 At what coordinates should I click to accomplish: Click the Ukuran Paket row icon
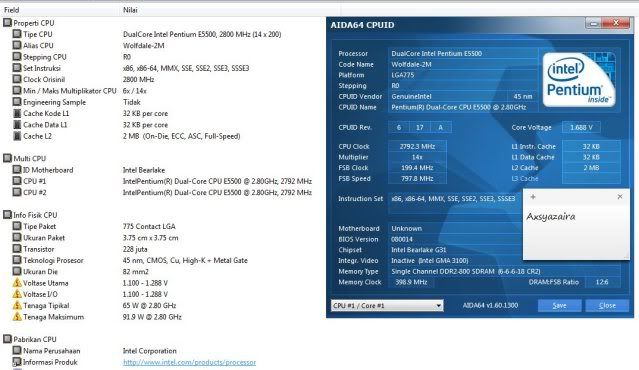coord(17,238)
